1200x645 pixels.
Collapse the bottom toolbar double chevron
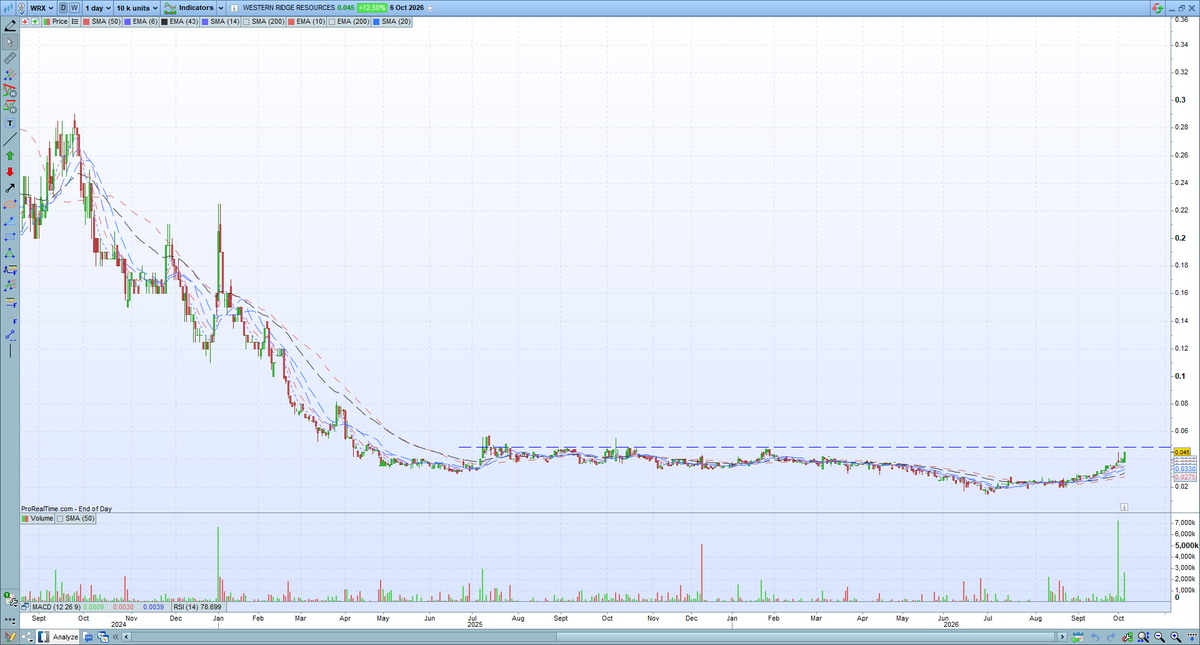click(x=115, y=637)
